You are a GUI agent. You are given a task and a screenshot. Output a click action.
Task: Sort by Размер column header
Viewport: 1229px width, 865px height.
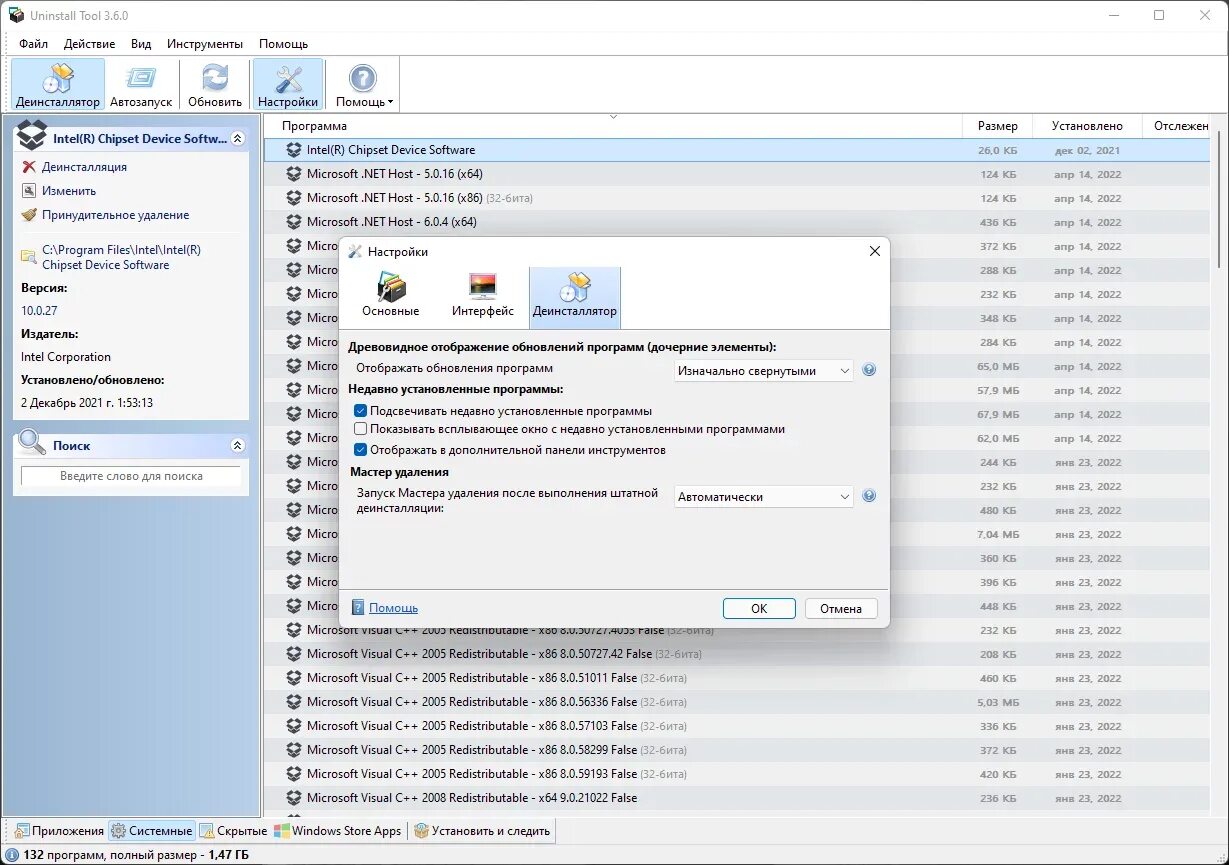[x=997, y=126]
